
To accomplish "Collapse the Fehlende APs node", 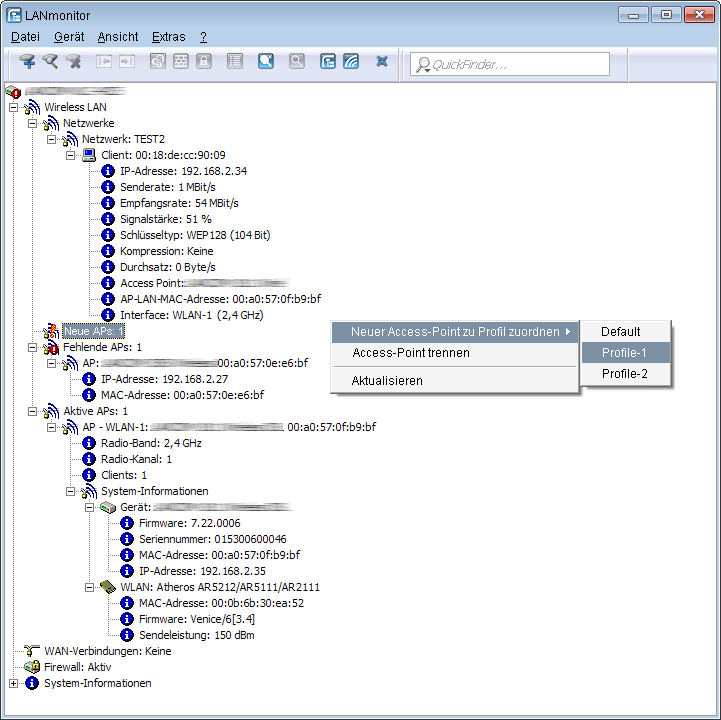I will coord(32,347).
